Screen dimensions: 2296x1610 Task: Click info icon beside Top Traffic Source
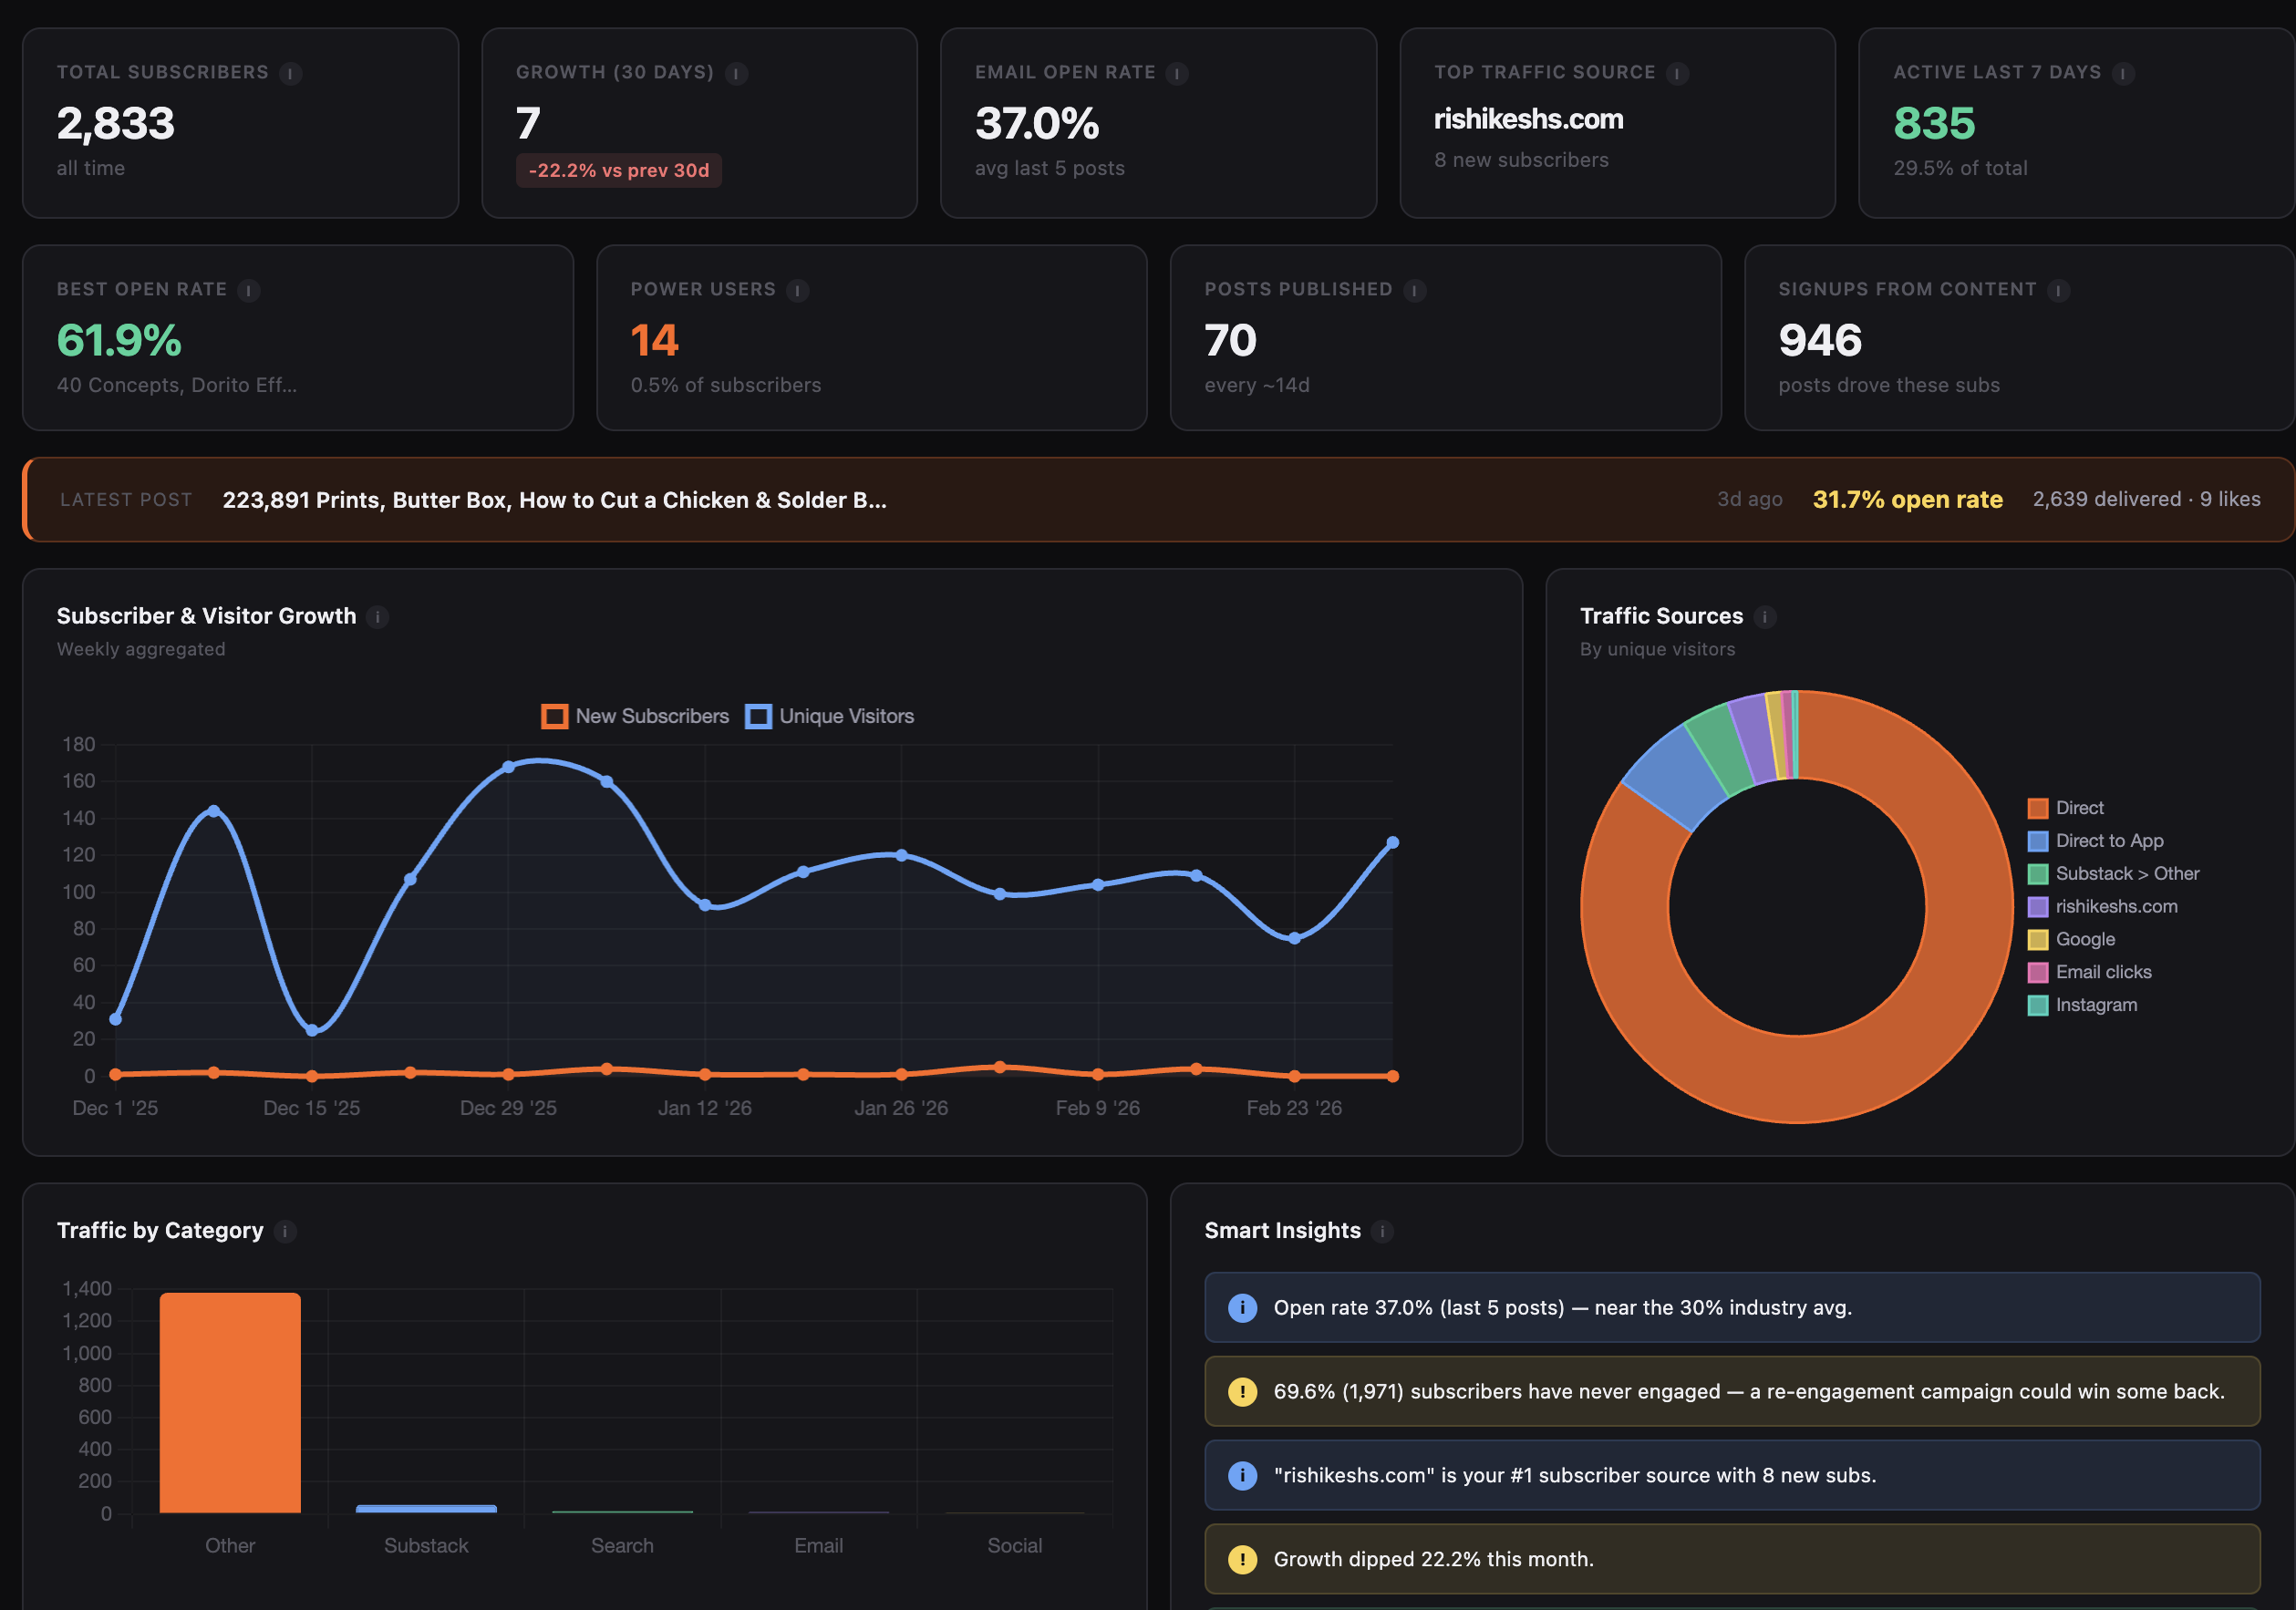point(1678,73)
